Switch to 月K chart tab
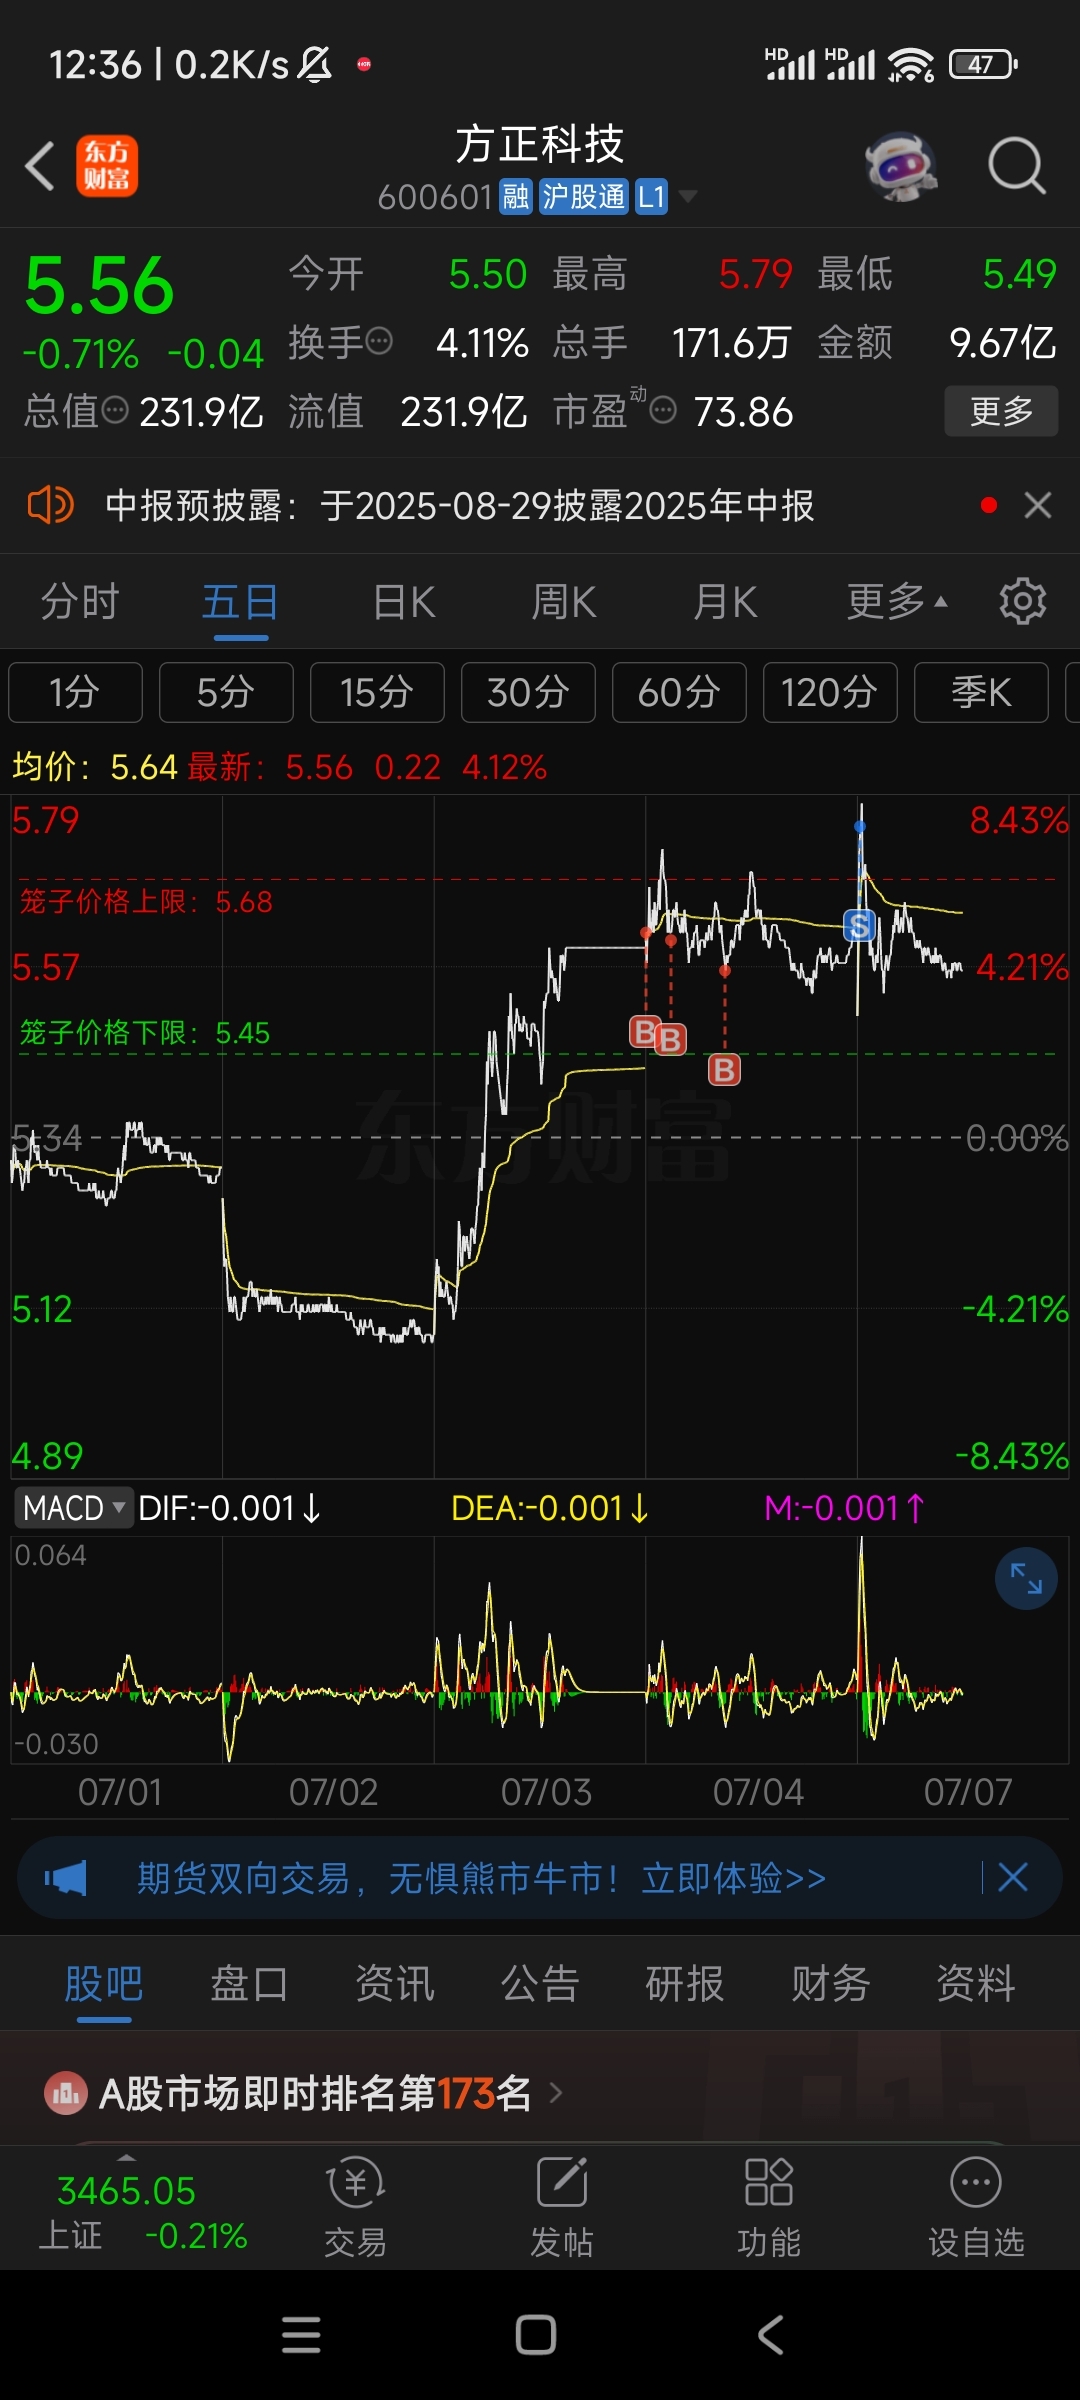Image resolution: width=1080 pixels, height=2400 pixels. click(725, 602)
